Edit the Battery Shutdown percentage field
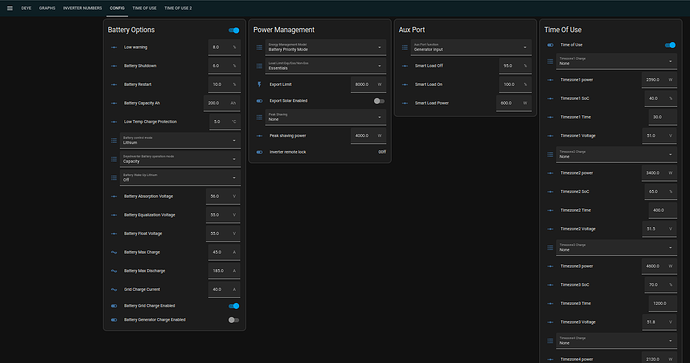This screenshot has width=690, height=363. (224, 66)
